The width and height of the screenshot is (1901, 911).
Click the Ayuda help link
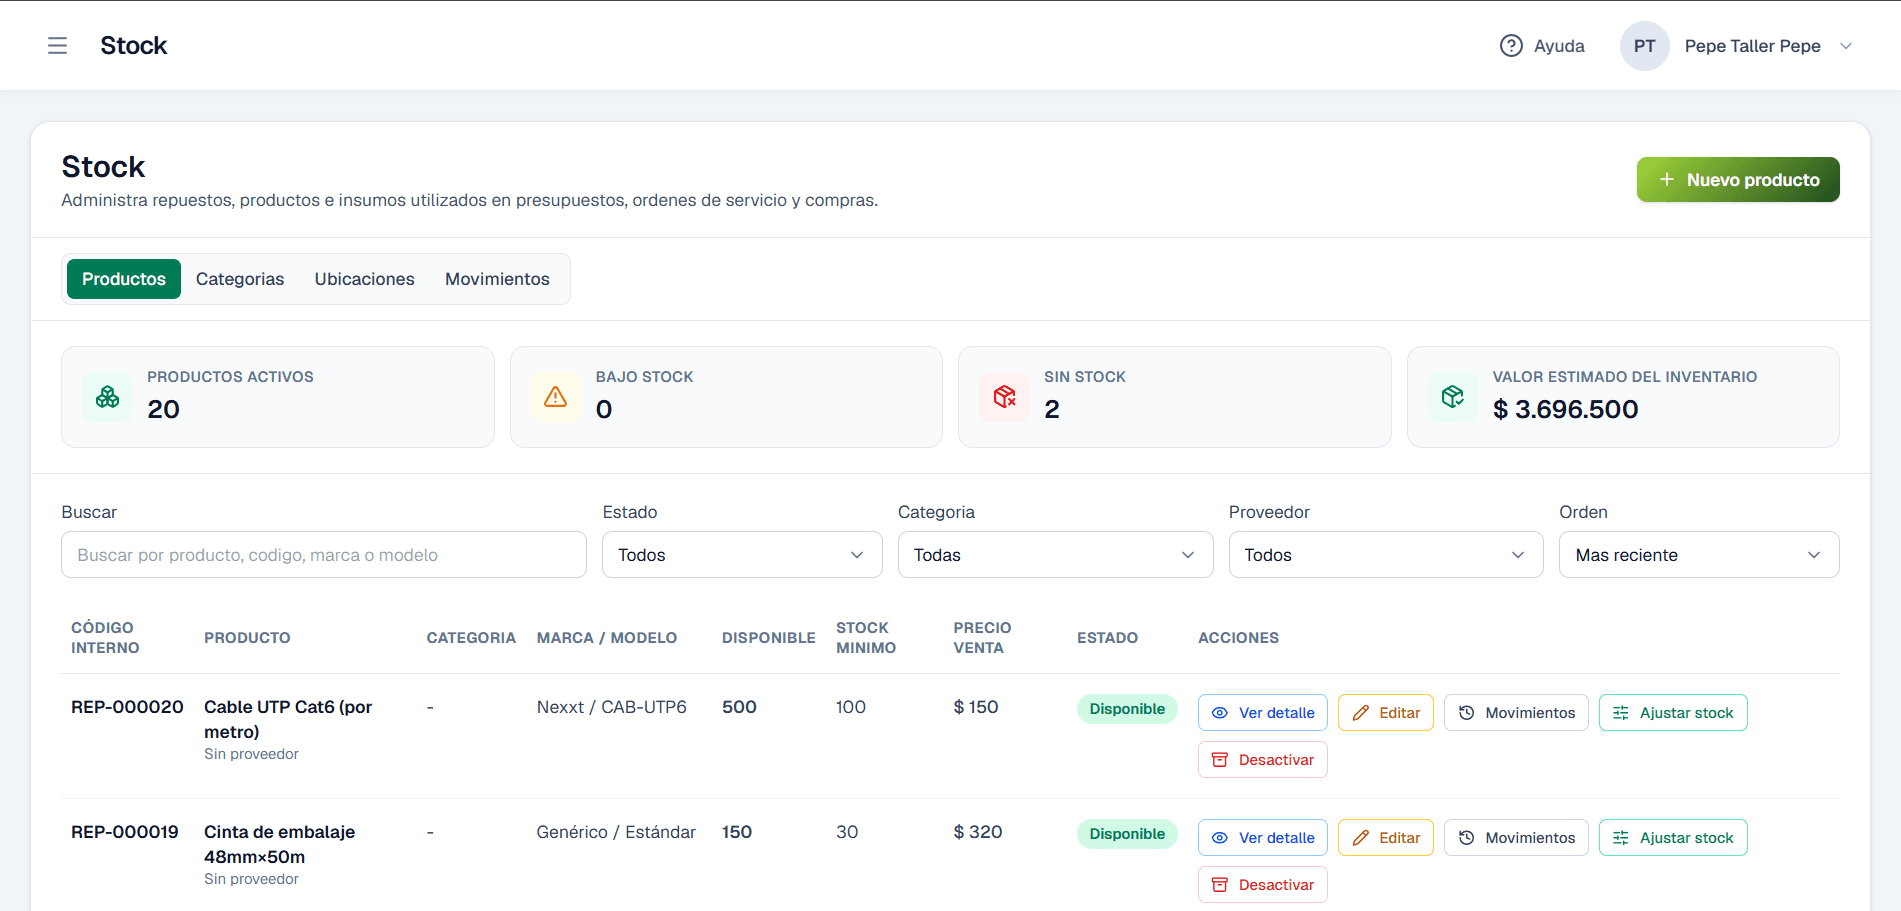click(x=1542, y=46)
